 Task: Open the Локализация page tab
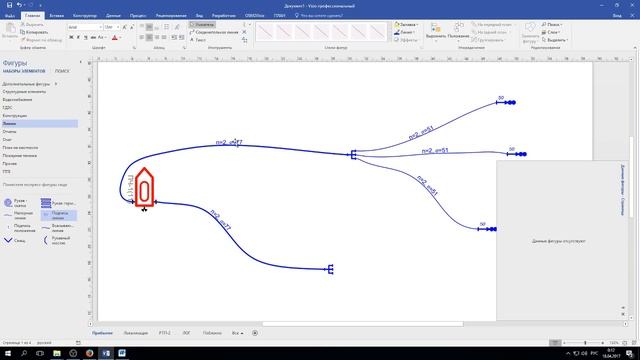[136, 333]
